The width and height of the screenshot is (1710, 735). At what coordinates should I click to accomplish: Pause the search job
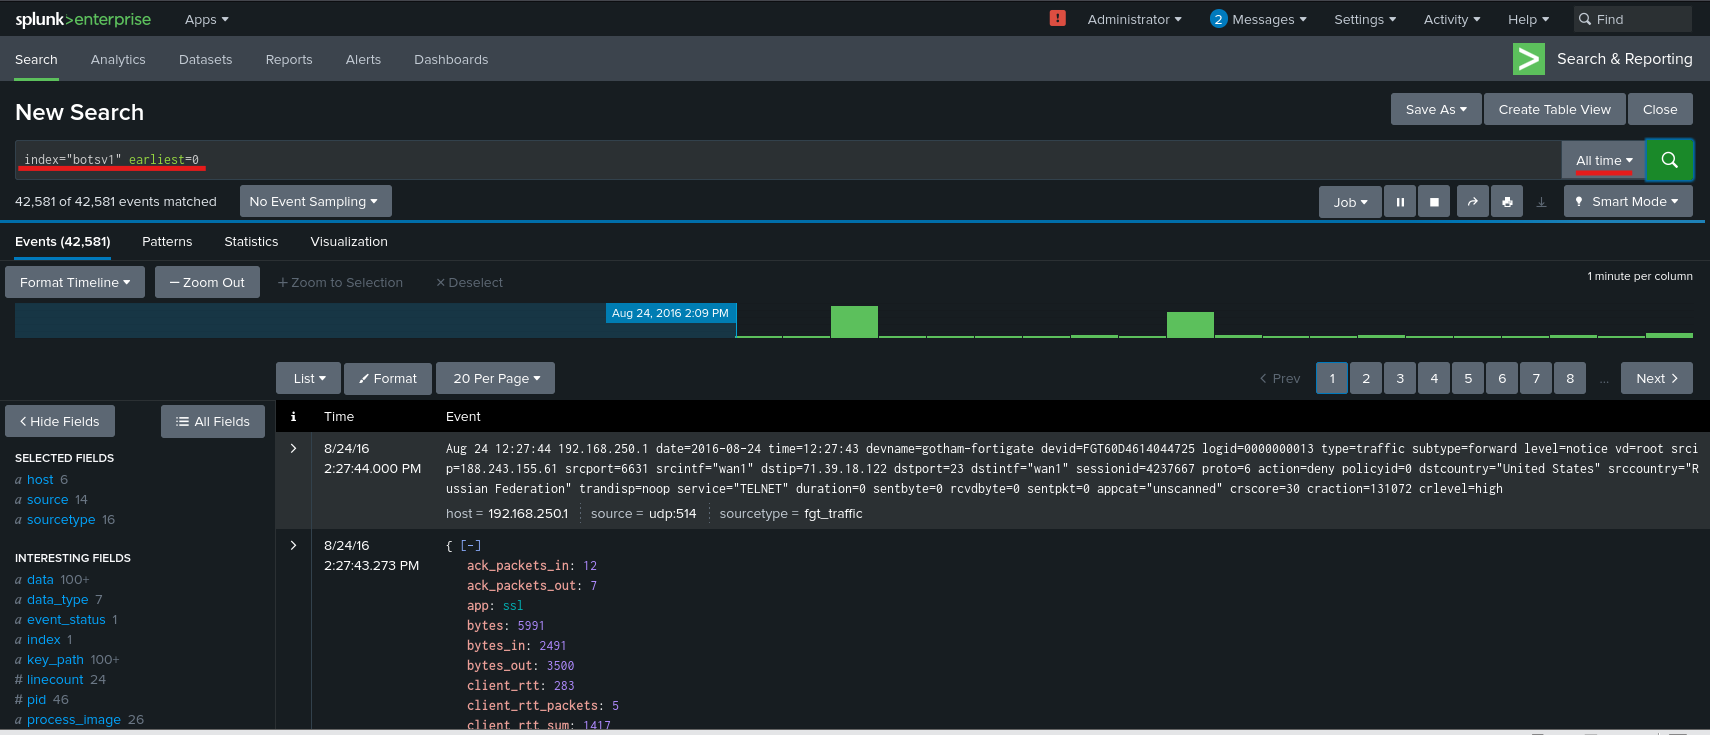[x=1400, y=202]
